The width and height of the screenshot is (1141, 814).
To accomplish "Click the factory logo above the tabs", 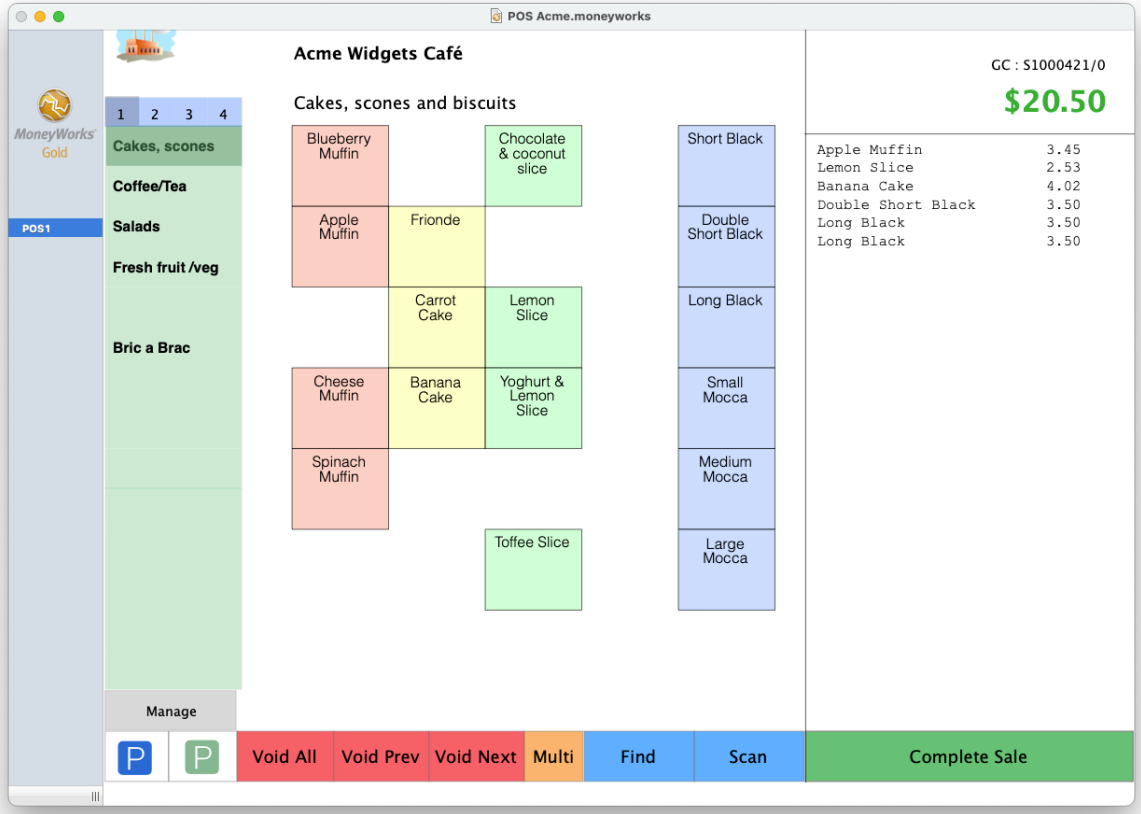I will click(146, 46).
